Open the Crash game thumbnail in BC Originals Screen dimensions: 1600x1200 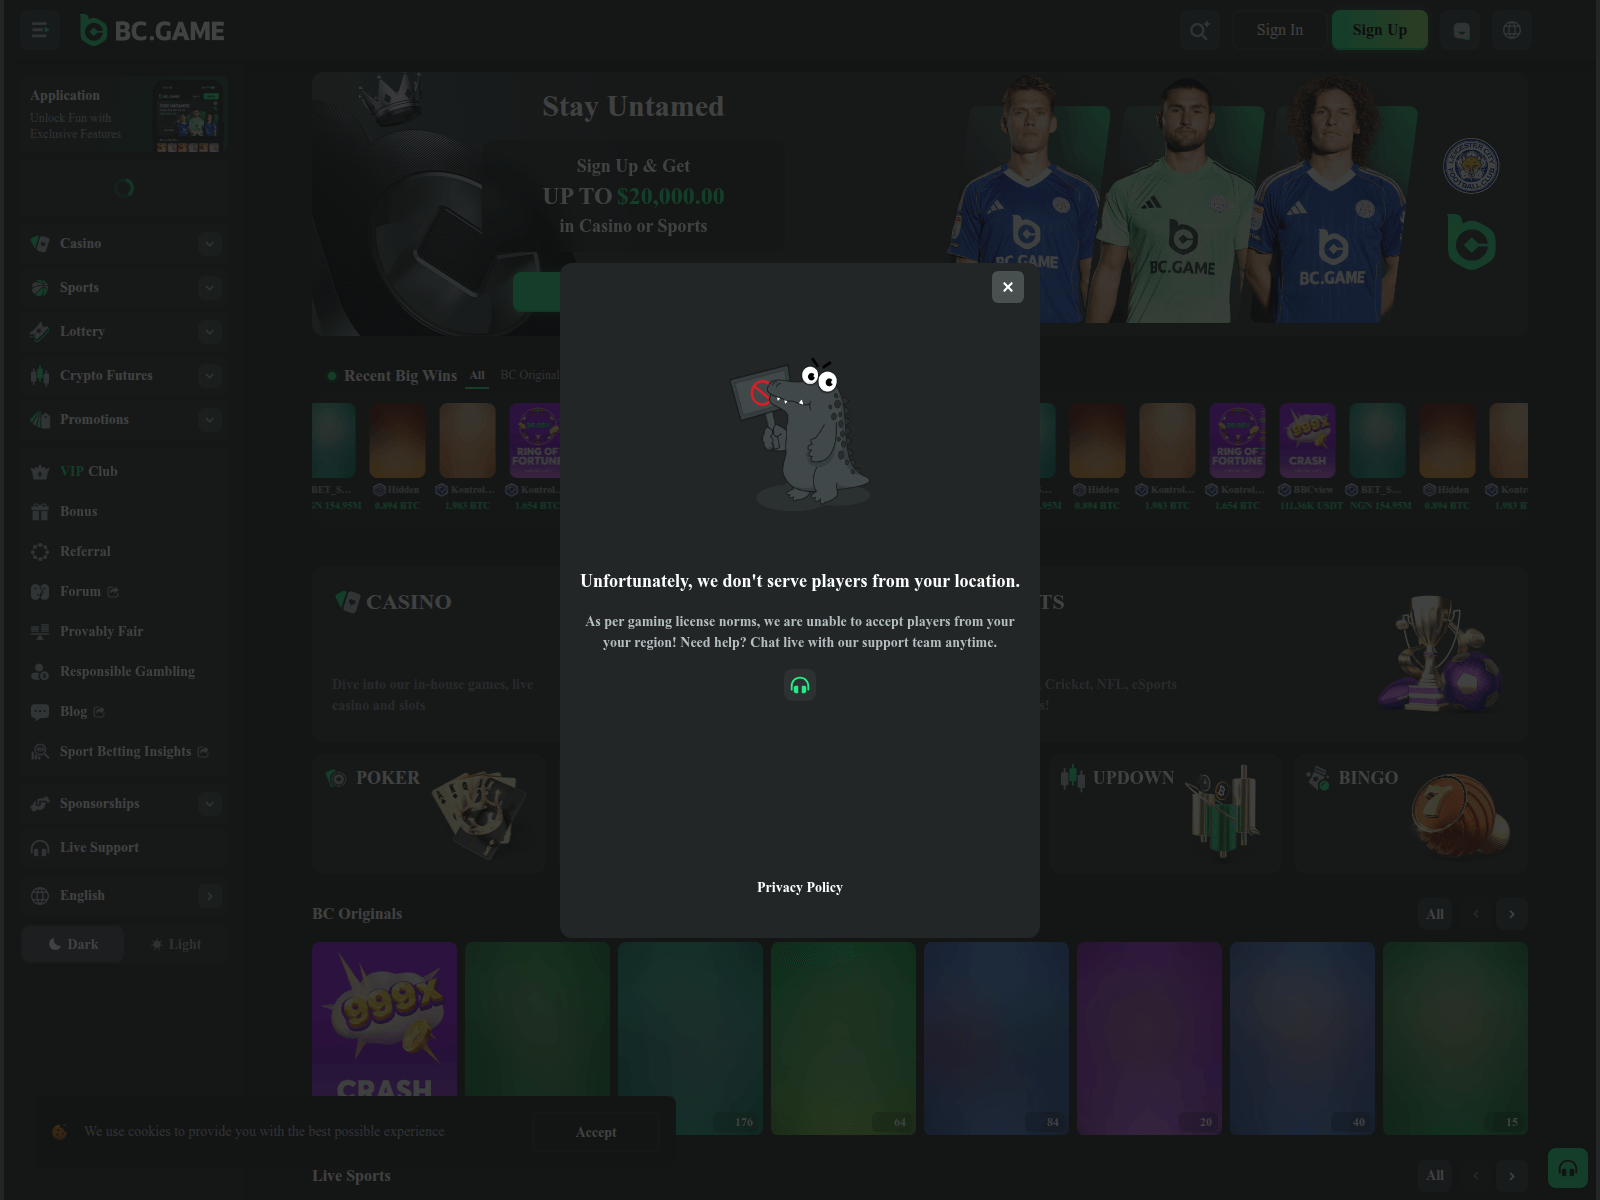click(384, 1037)
